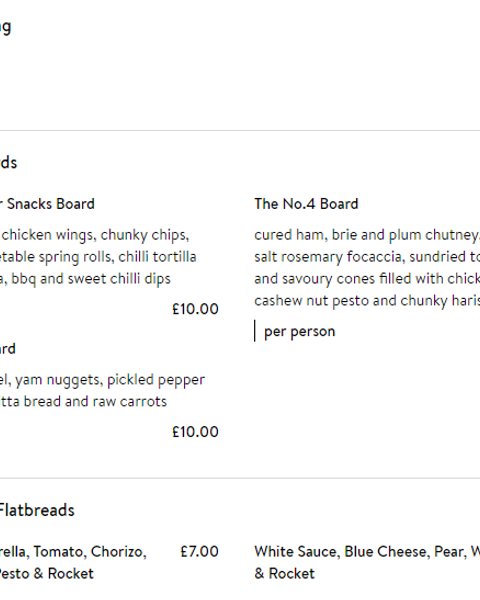480x600 pixels.
Task: Click the savoury cones filled line
Action: [367, 279]
